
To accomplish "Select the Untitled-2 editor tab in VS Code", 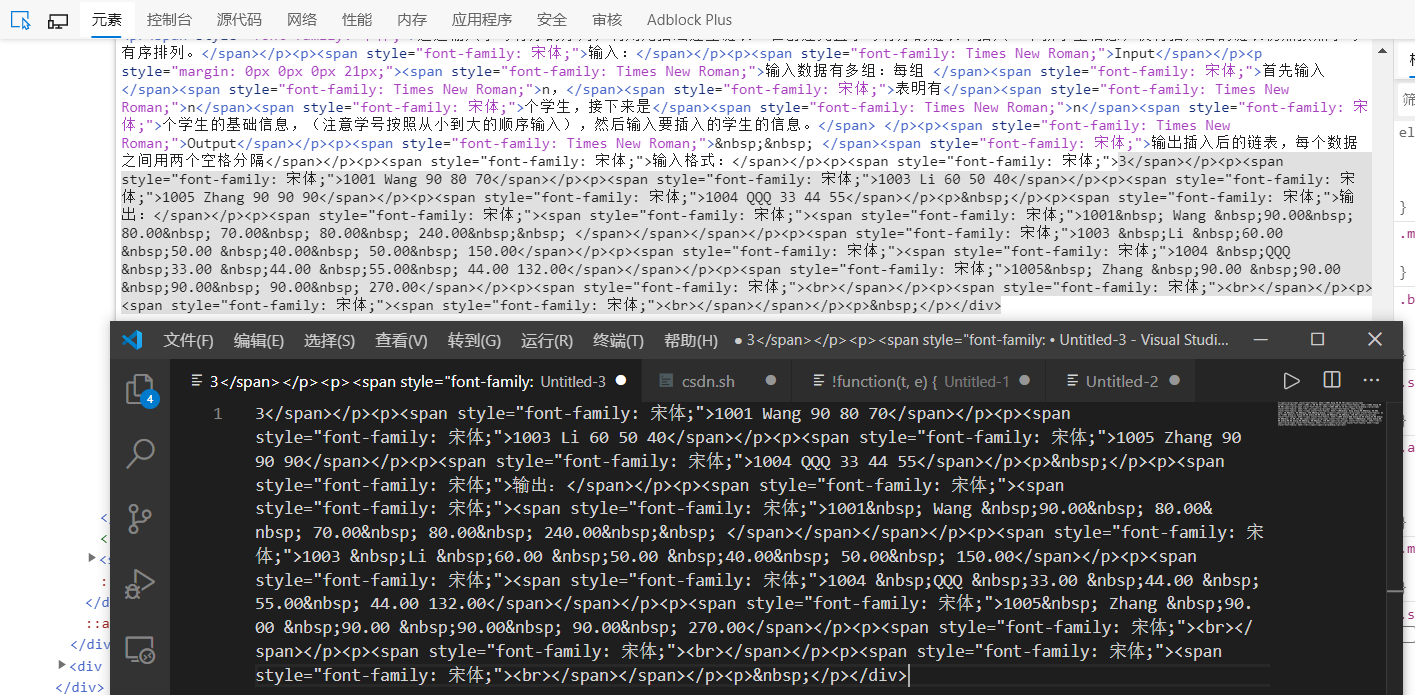I will coord(1121,381).
